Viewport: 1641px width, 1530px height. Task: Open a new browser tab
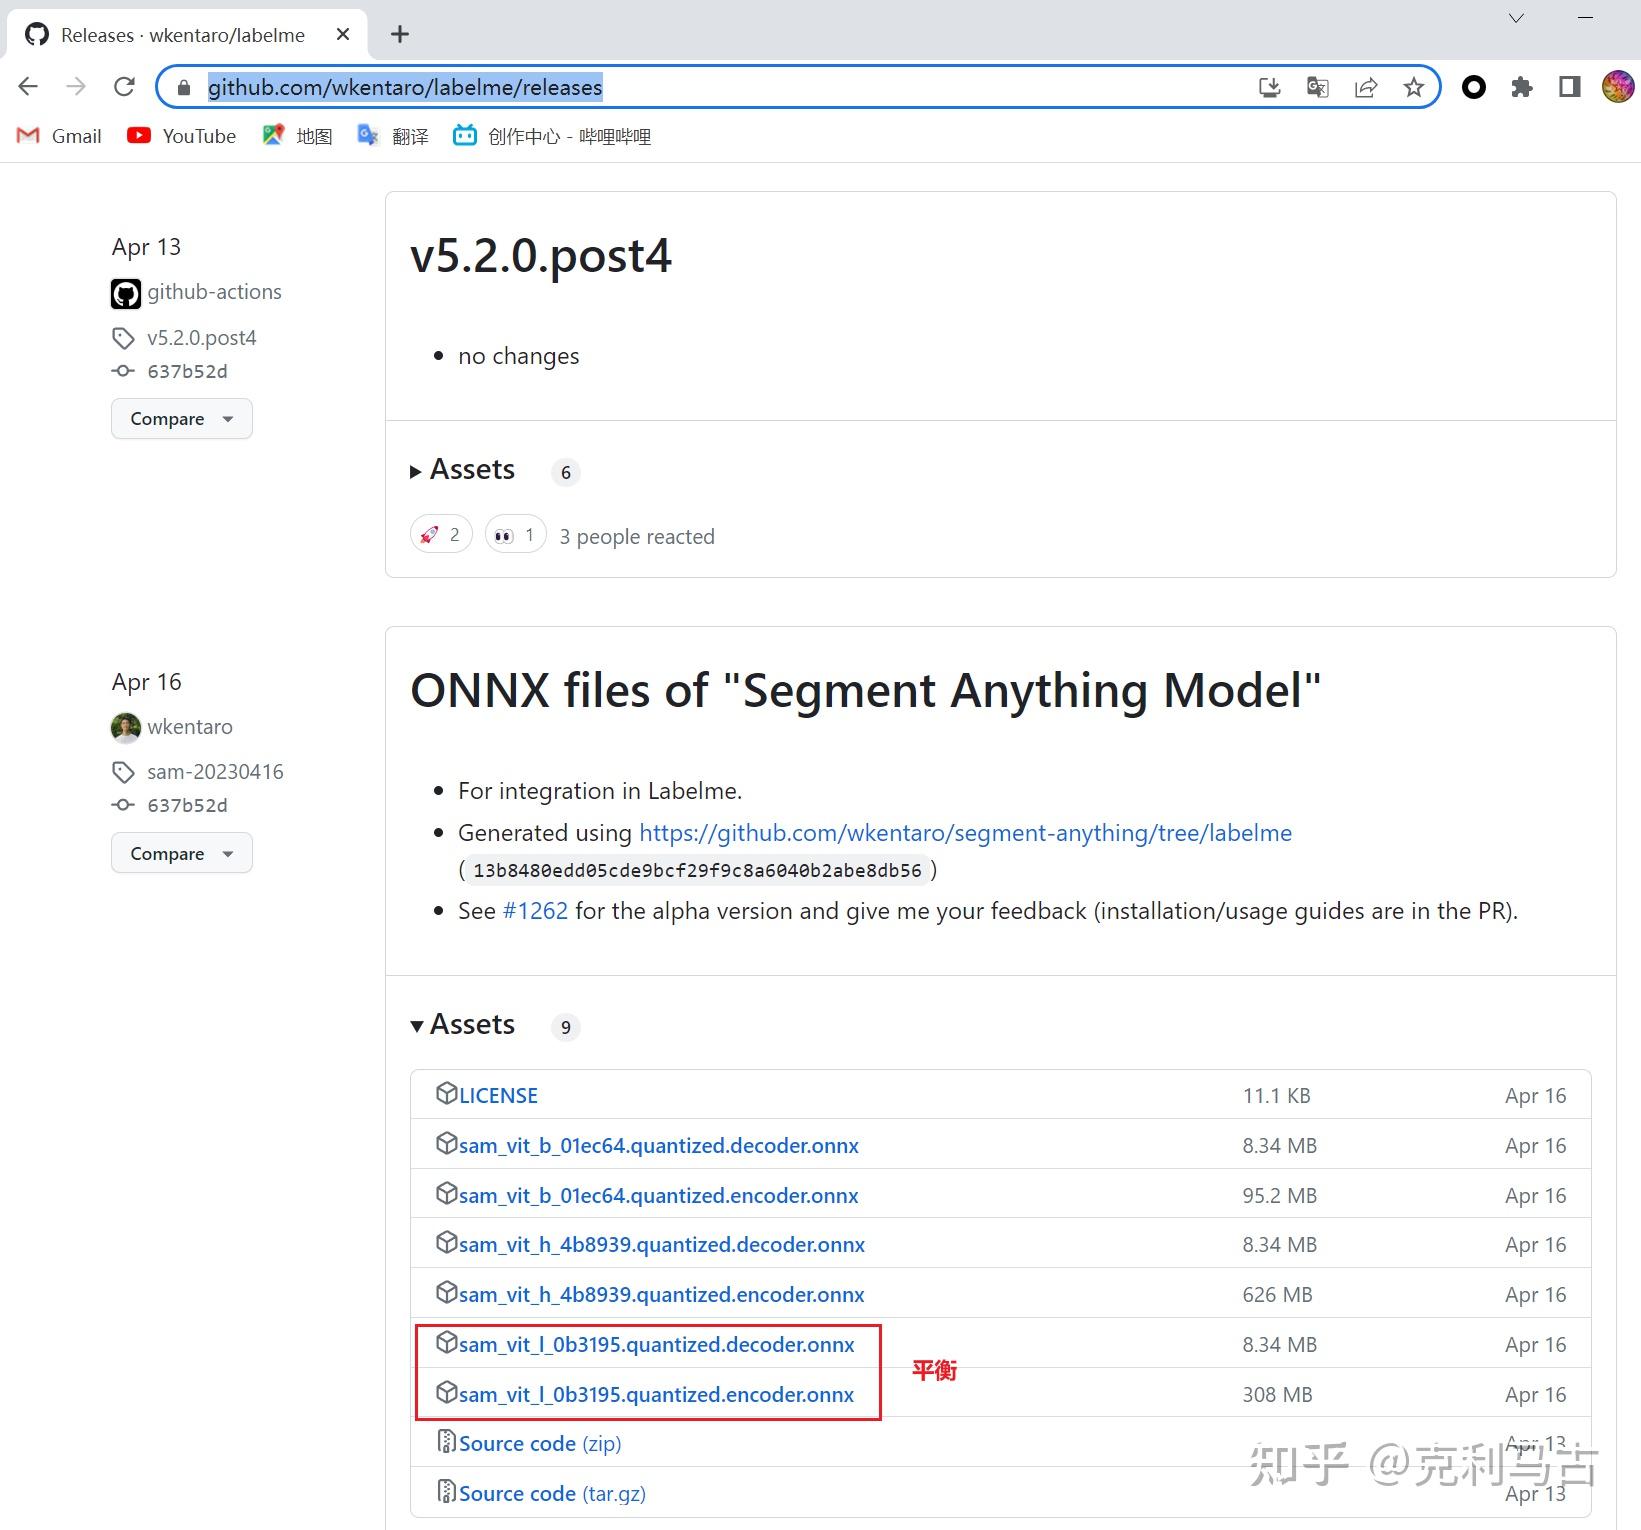[x=399, y=33]
